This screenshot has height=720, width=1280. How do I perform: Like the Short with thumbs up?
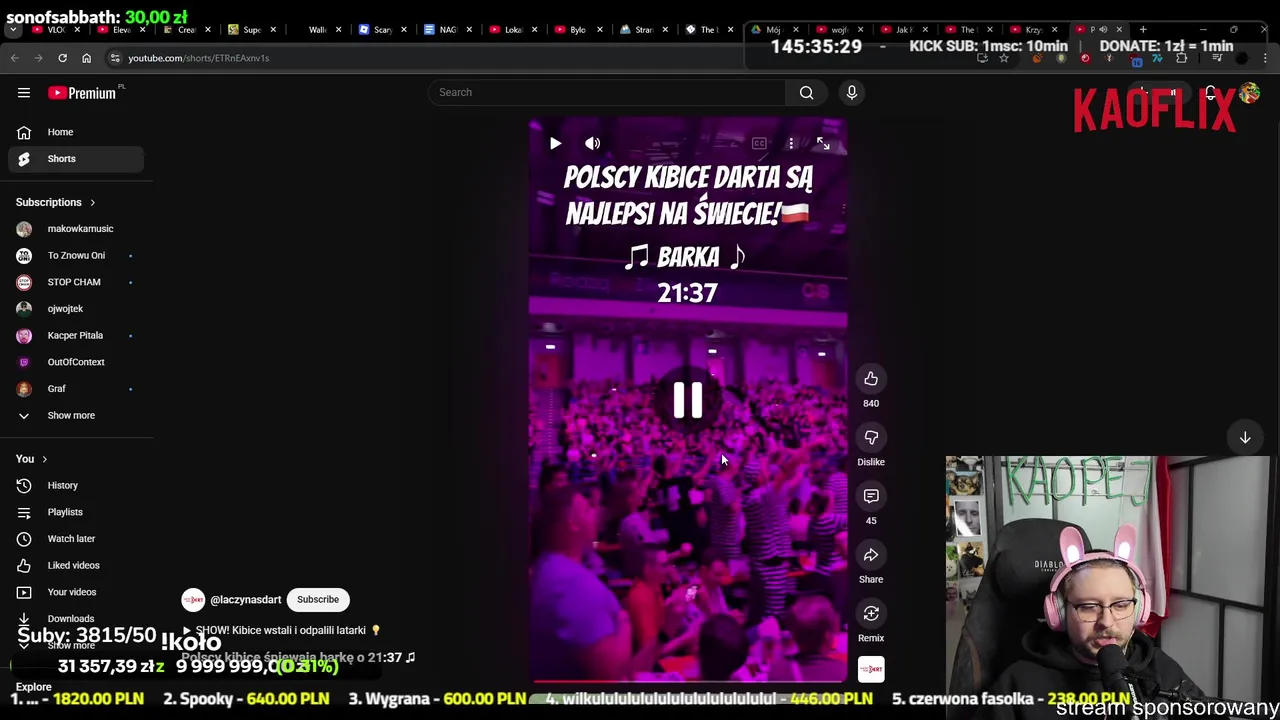click(x=871, y=379)
